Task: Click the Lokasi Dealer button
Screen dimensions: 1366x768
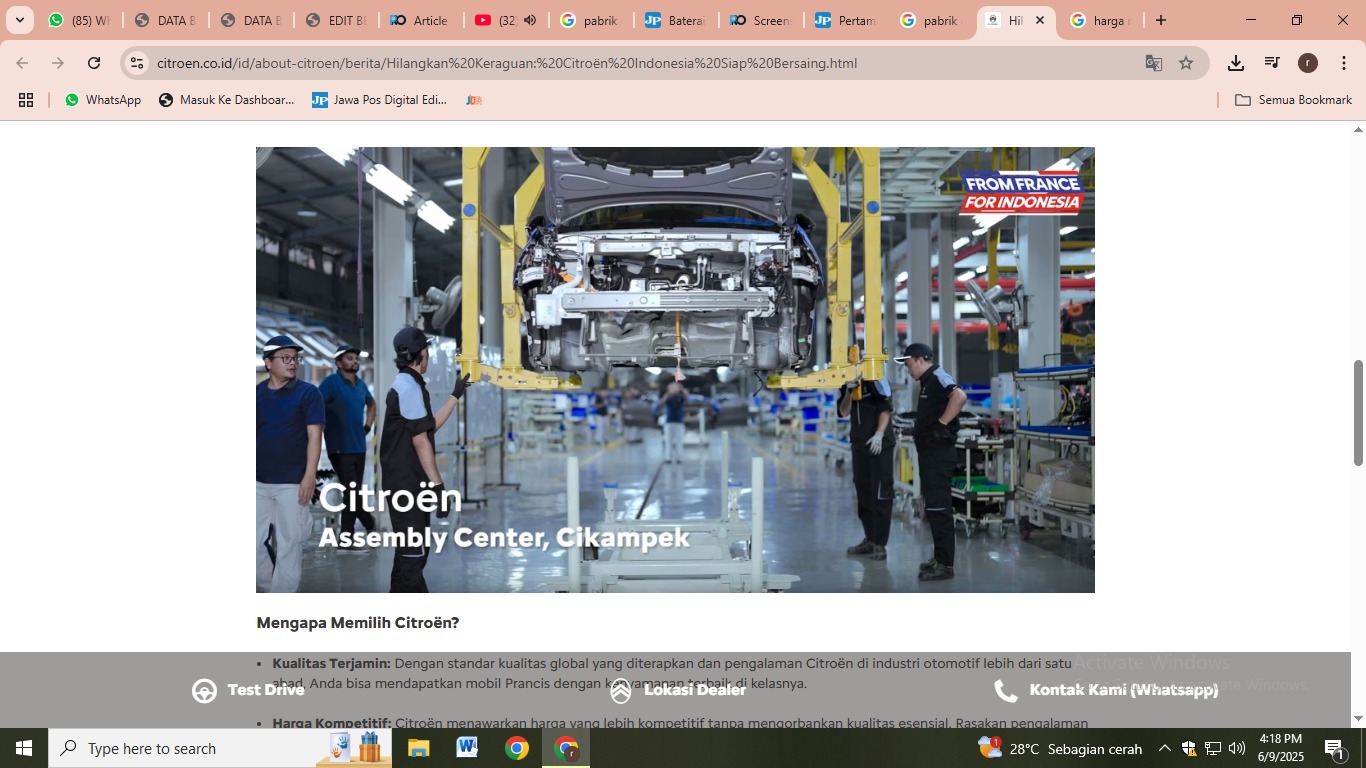Action: click(x=678, y=690)
